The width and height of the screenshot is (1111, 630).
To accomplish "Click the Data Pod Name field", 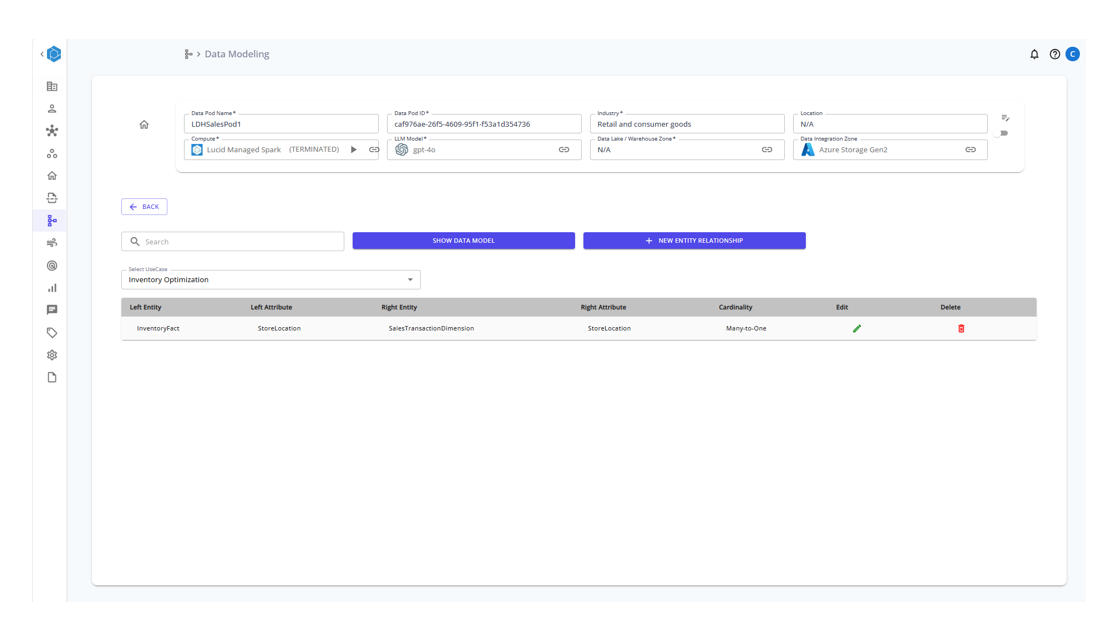I will 281,123.
